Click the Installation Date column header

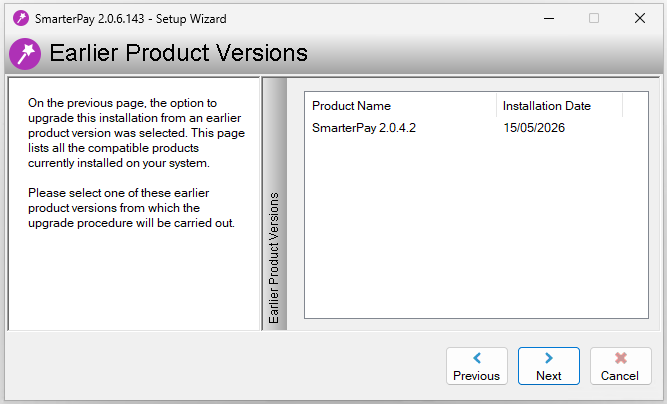click(559, 105)
